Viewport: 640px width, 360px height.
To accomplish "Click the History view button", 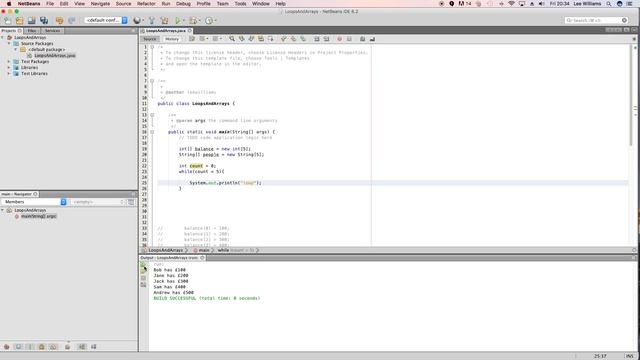I will (172, 39).
